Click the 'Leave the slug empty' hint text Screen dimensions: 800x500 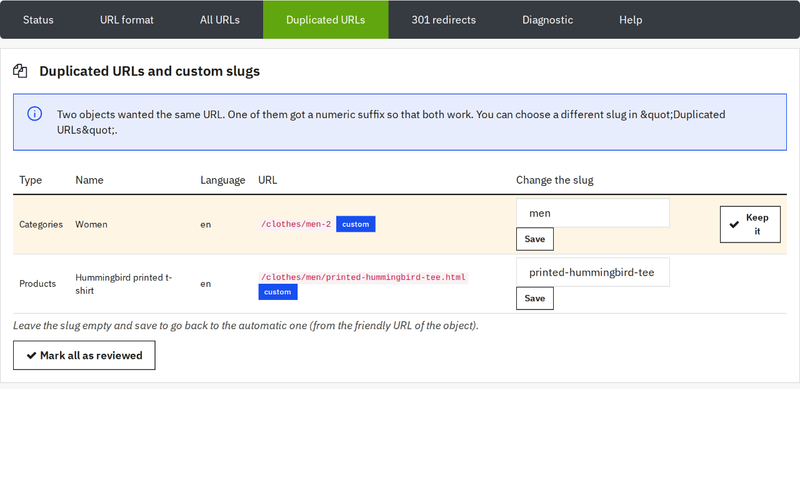click(x=246, y=326)
